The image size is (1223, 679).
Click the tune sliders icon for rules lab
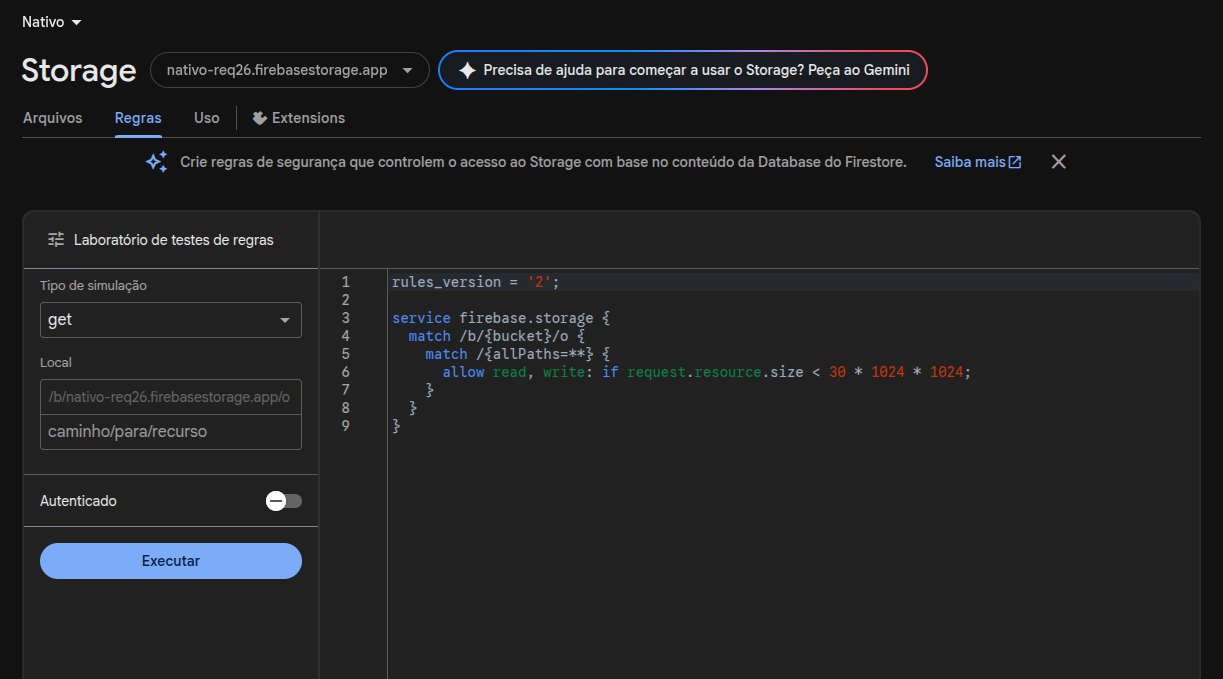(x=56, y=240)
